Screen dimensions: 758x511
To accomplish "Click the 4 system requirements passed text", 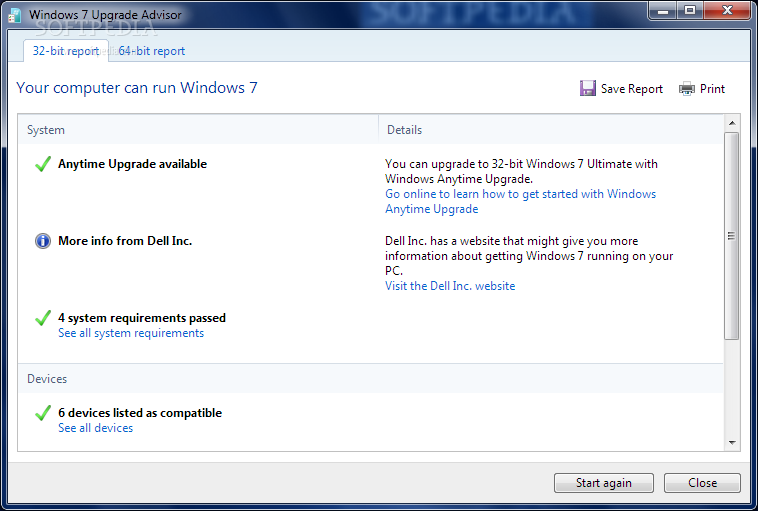I will [x=142, y=318].
